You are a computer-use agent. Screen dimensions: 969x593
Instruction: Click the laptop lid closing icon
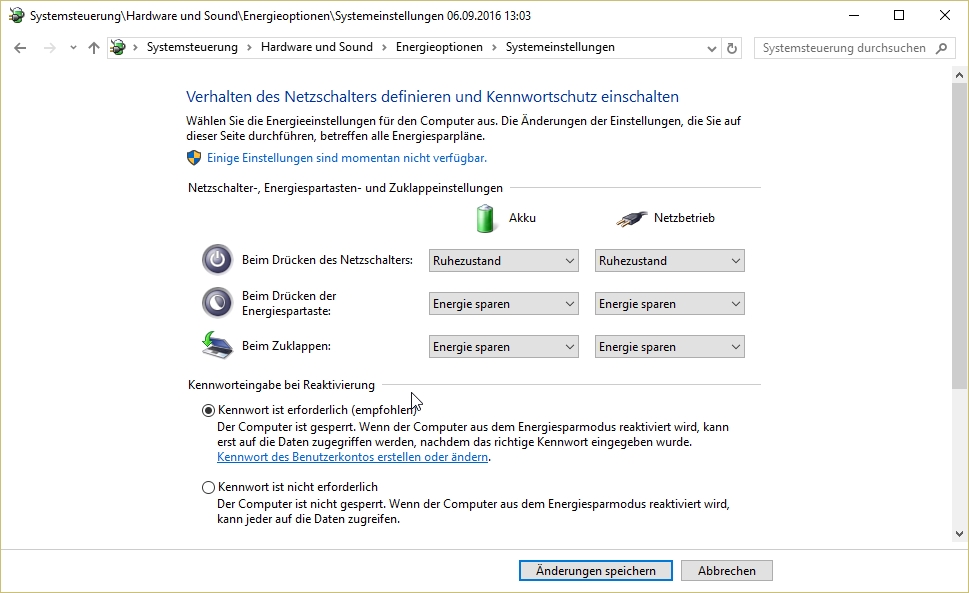tap(217, 346)
